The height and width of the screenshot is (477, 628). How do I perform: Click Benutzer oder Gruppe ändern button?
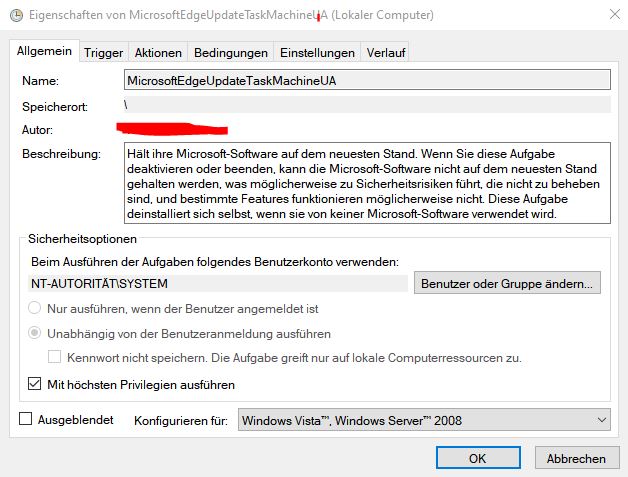[507, 283]
